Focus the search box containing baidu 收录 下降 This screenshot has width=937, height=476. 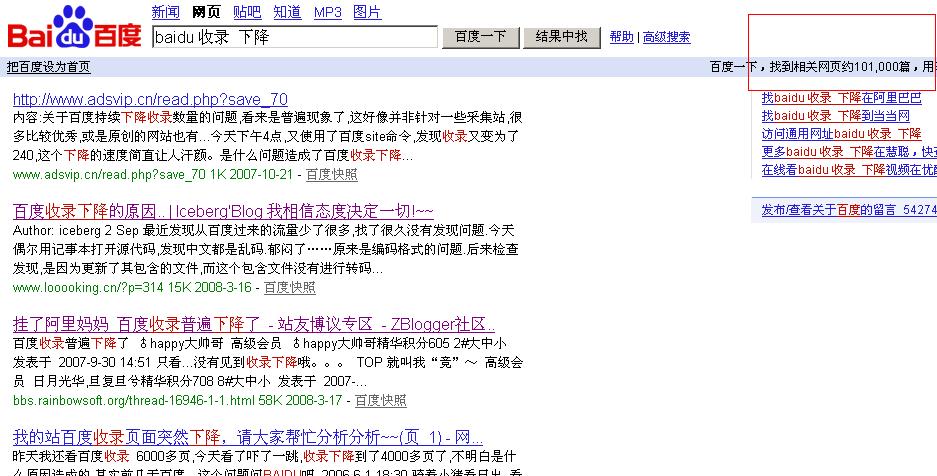click(295, 37)
